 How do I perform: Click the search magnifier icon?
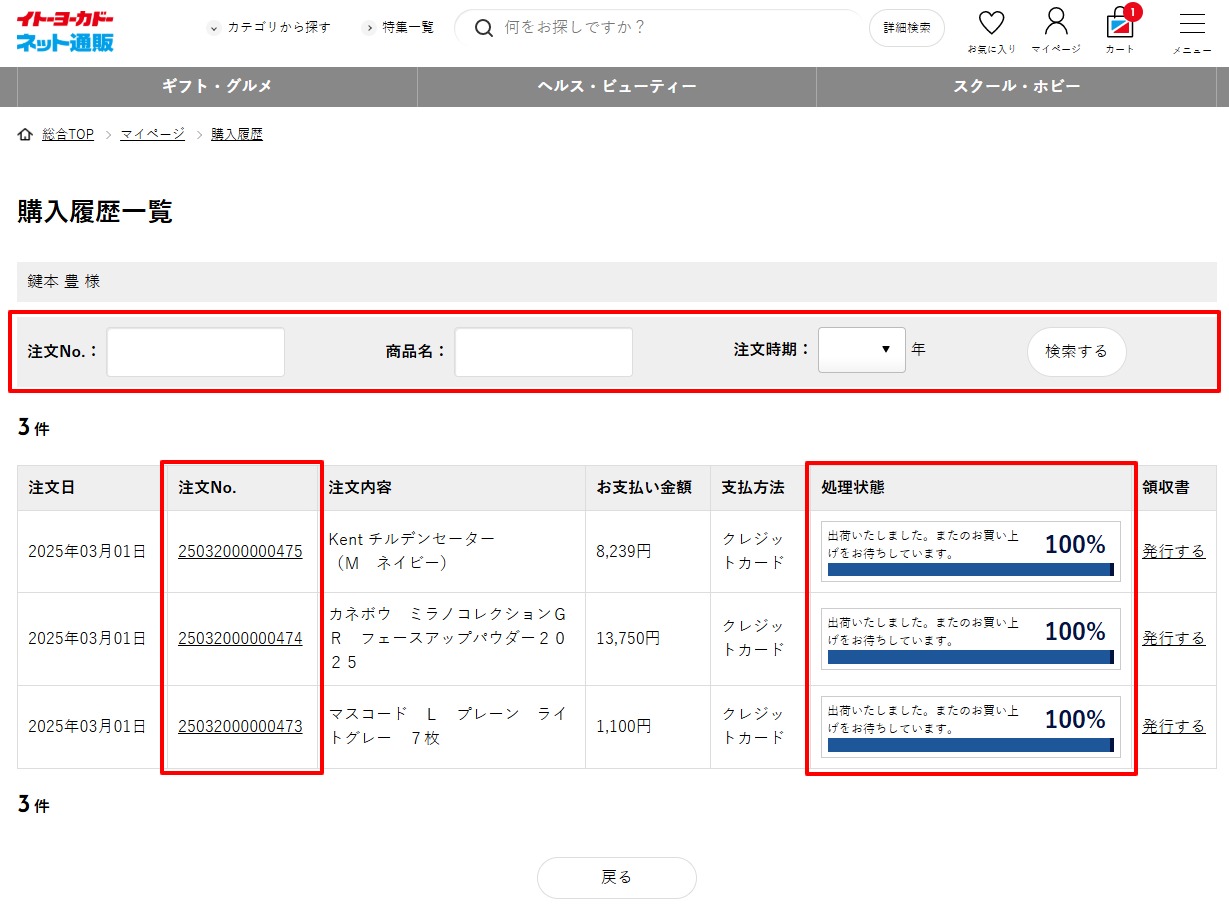click(x=484, y=28)
